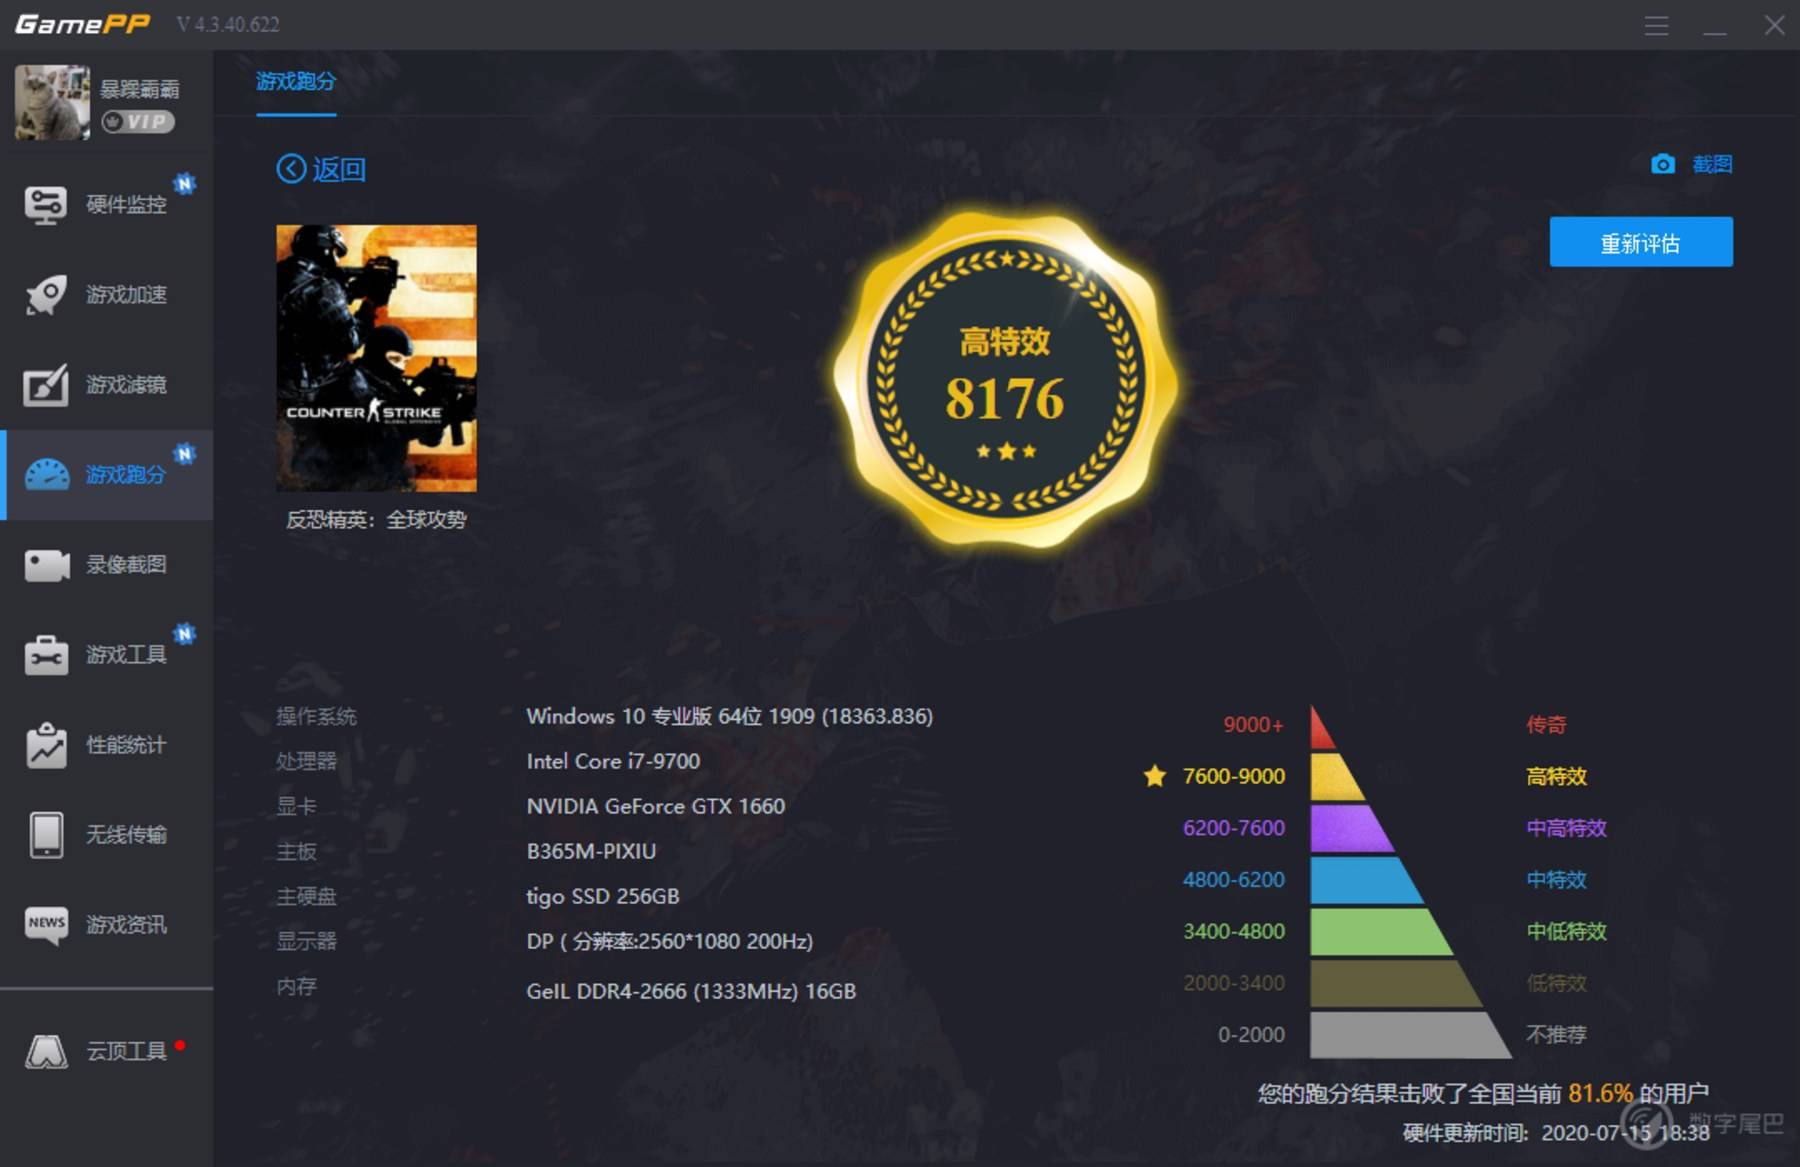Click the back arrow circle icon
This screenshot has height=1167, width=1800.
tap(291, 169)
